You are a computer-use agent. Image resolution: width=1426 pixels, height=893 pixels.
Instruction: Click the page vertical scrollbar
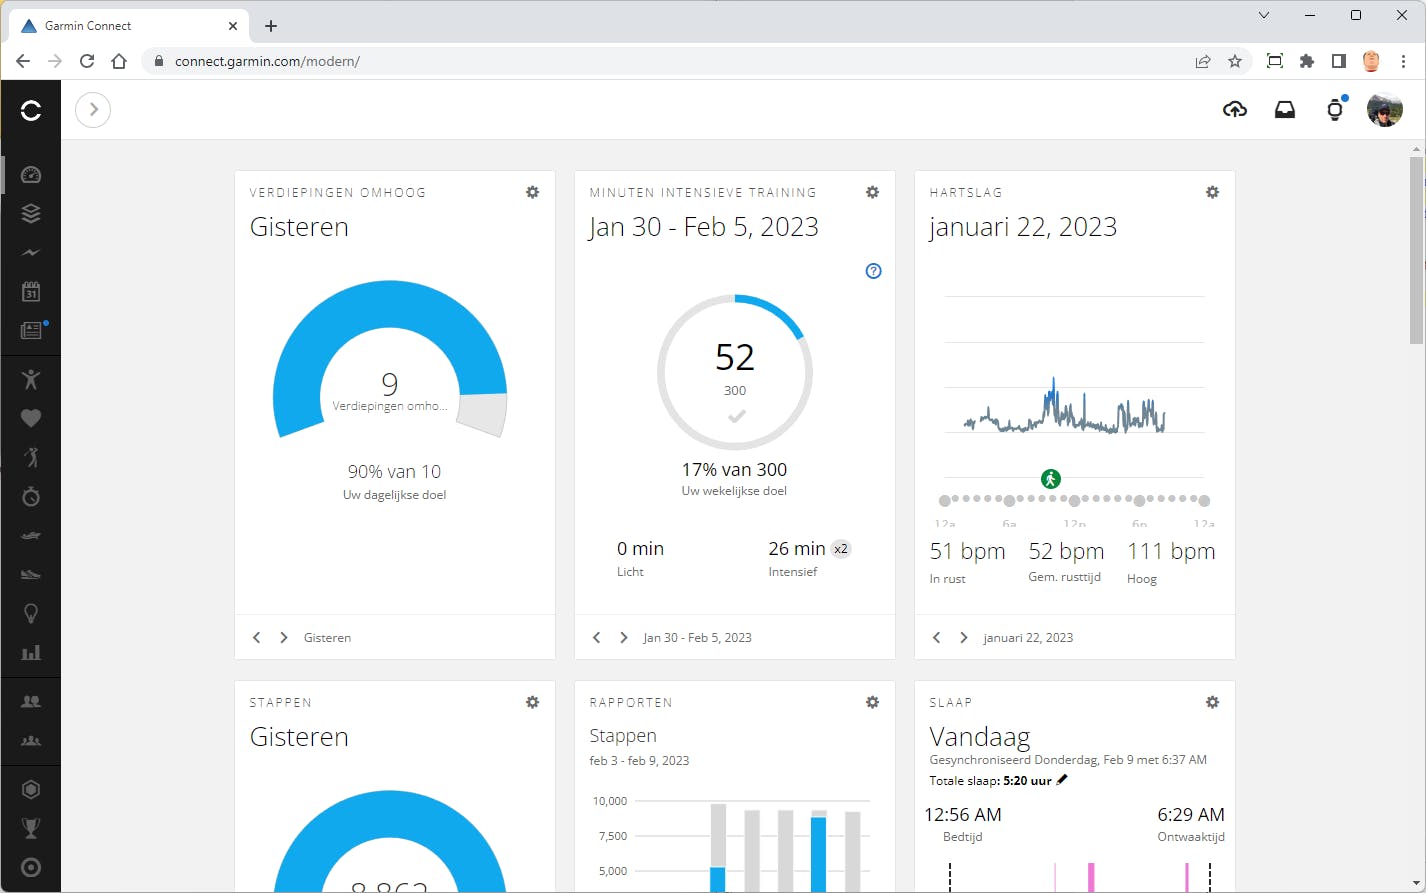[1416, 250]
